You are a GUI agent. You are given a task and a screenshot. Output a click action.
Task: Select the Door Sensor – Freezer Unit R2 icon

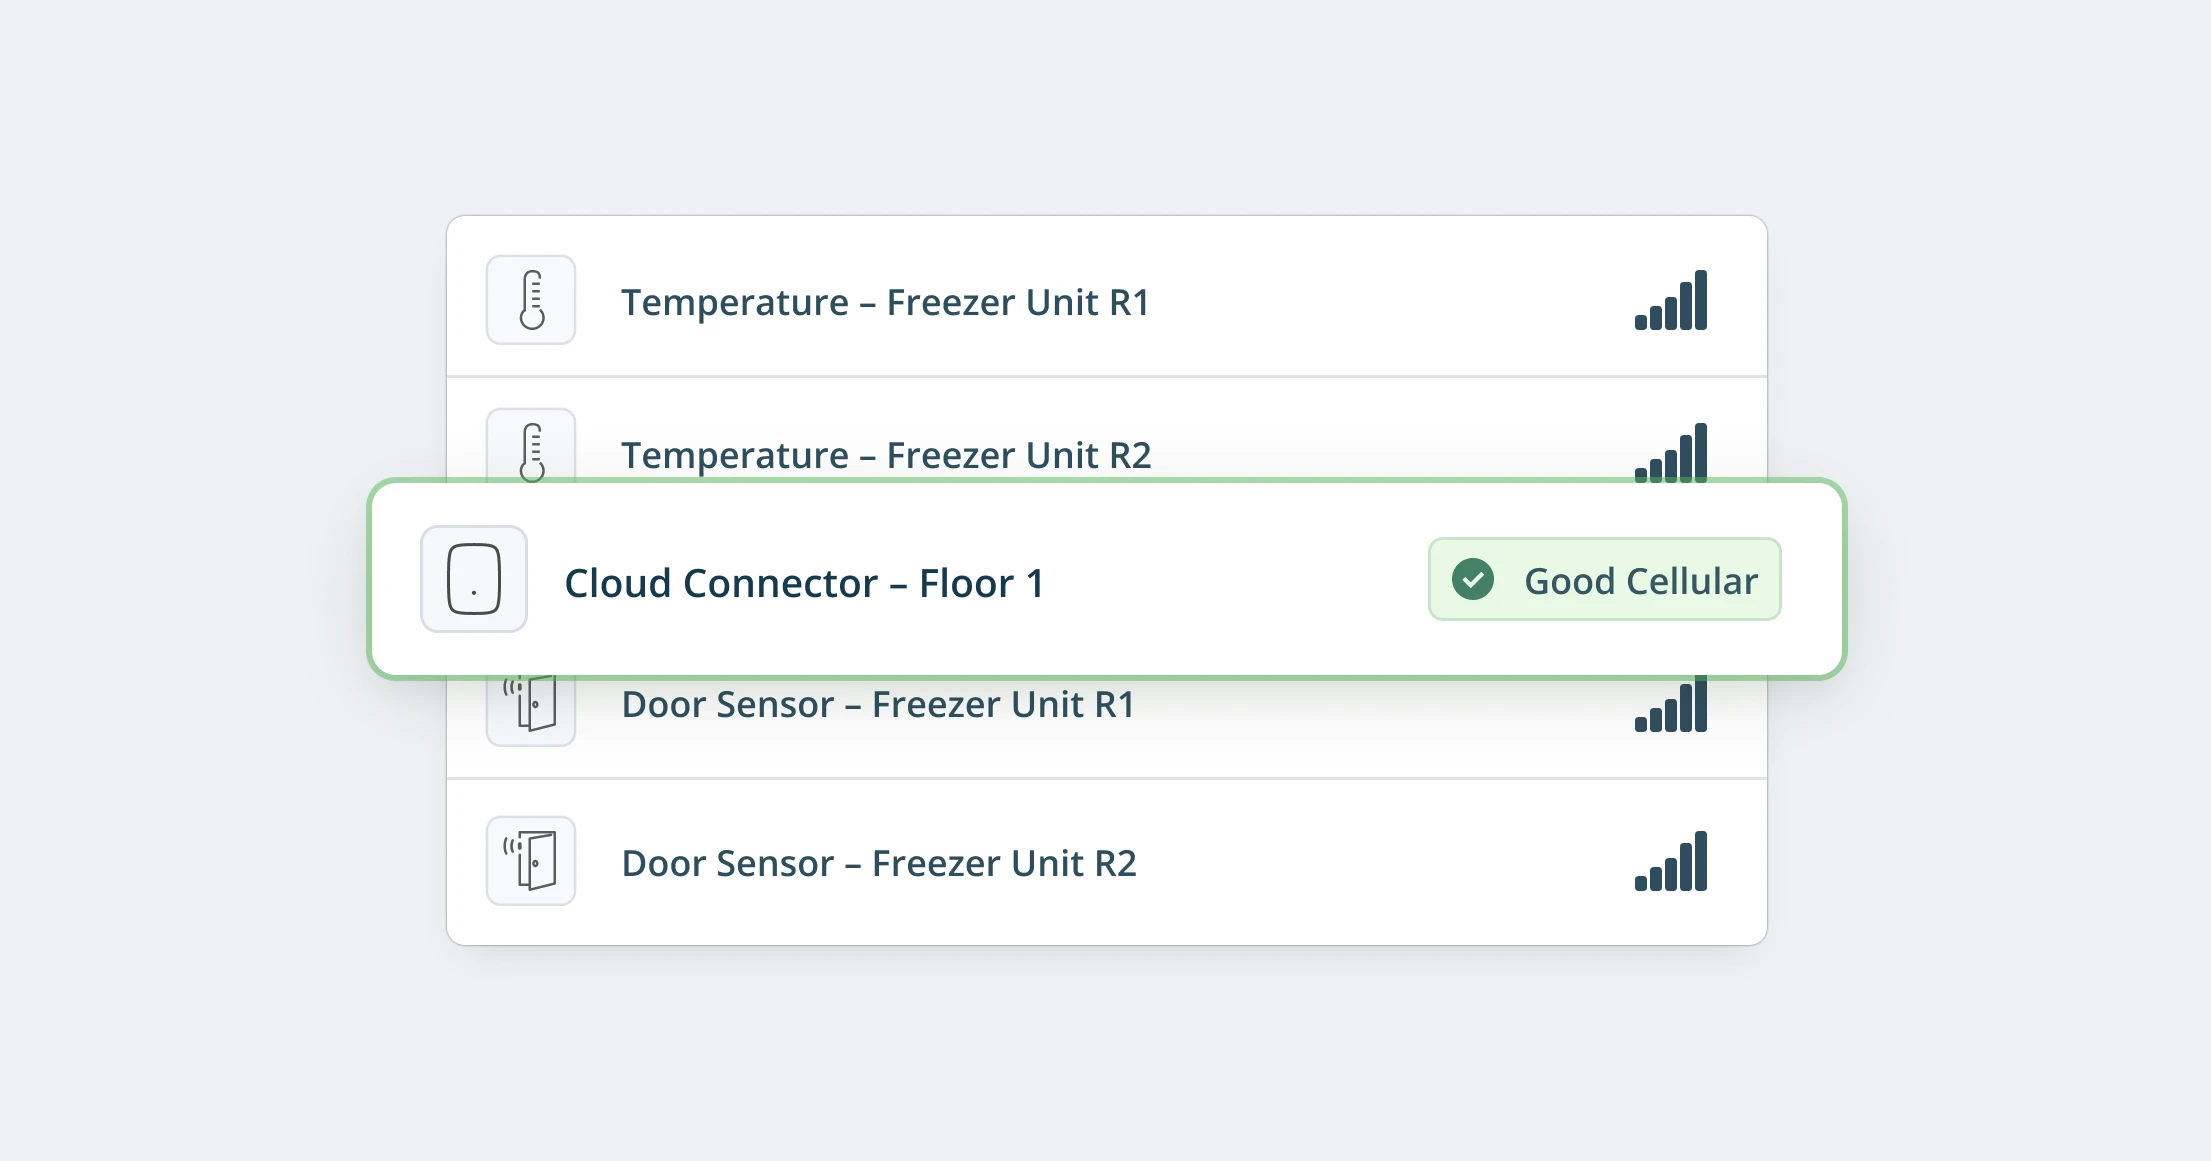pos(531,860)
